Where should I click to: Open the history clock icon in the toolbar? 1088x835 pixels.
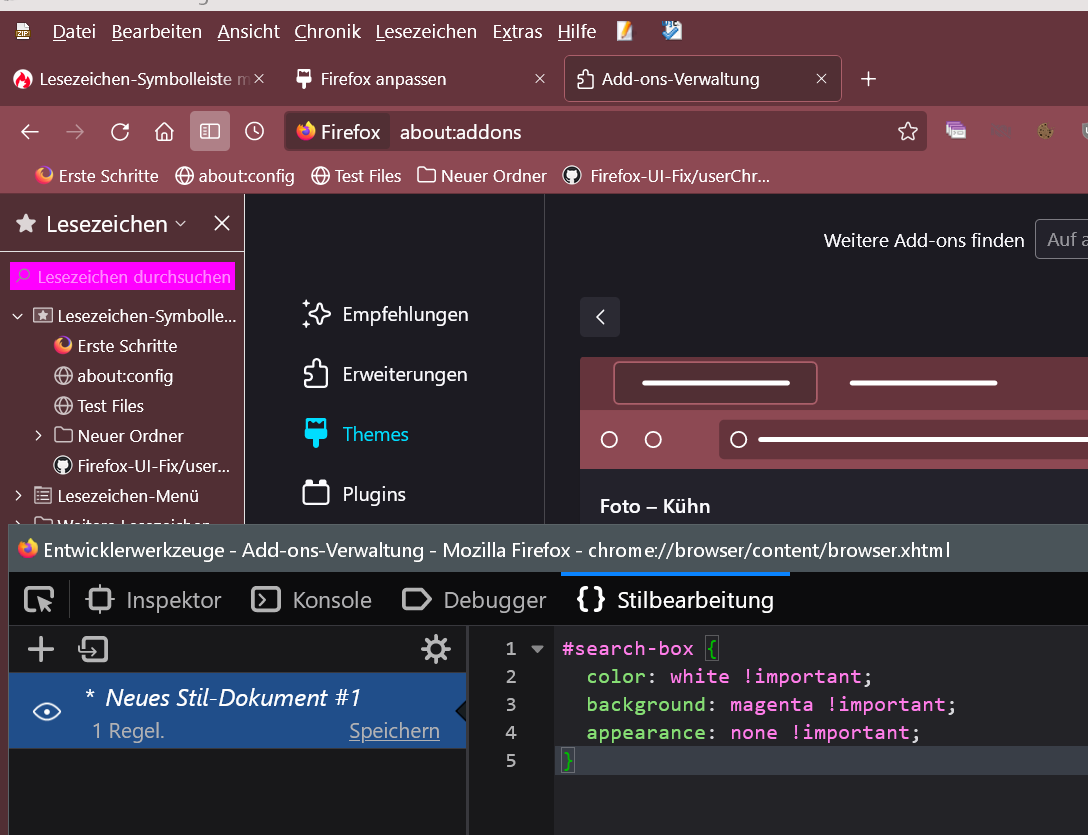coord(255,131)
